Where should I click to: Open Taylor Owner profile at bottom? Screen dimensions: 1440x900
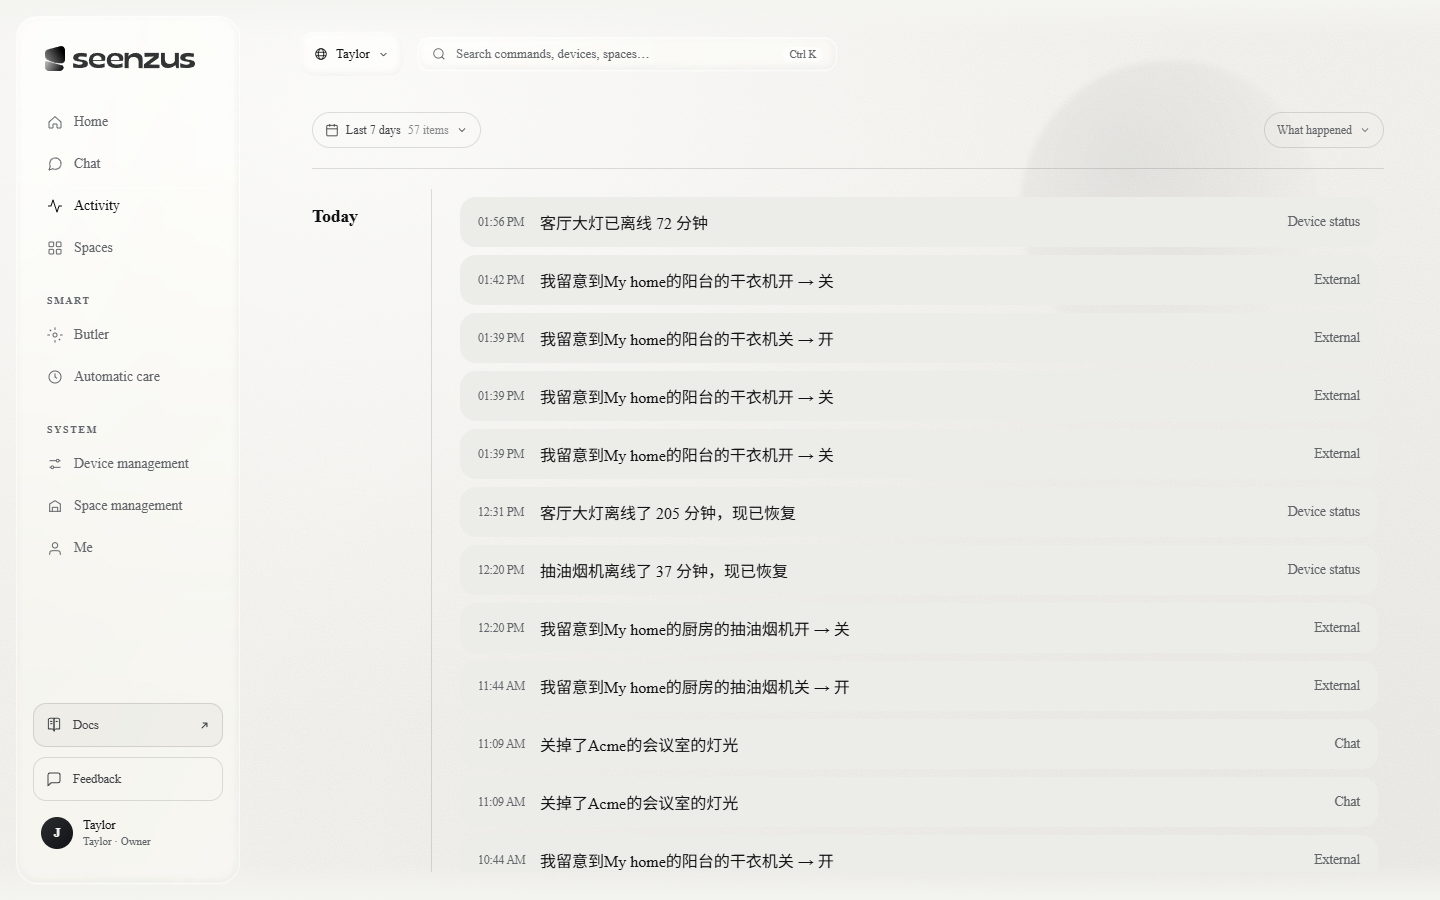pos(128,833)
